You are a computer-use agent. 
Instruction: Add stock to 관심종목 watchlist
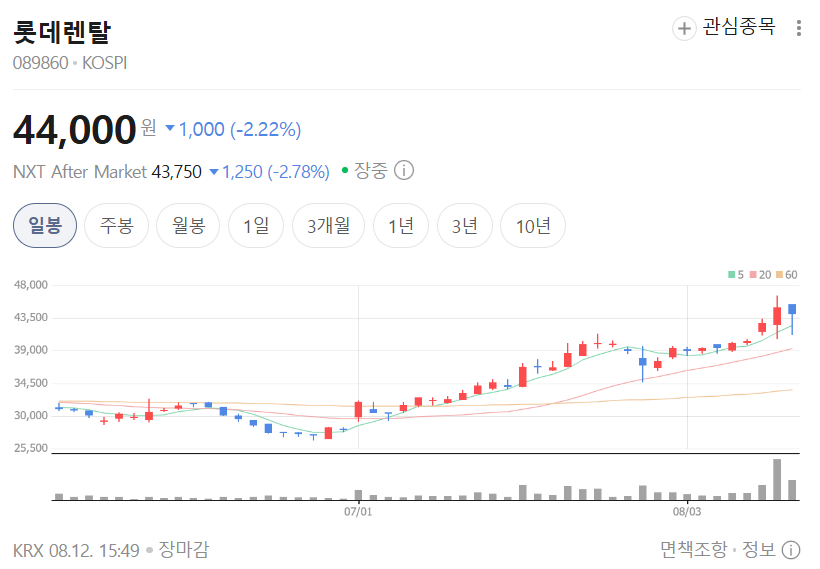[724, 27]
